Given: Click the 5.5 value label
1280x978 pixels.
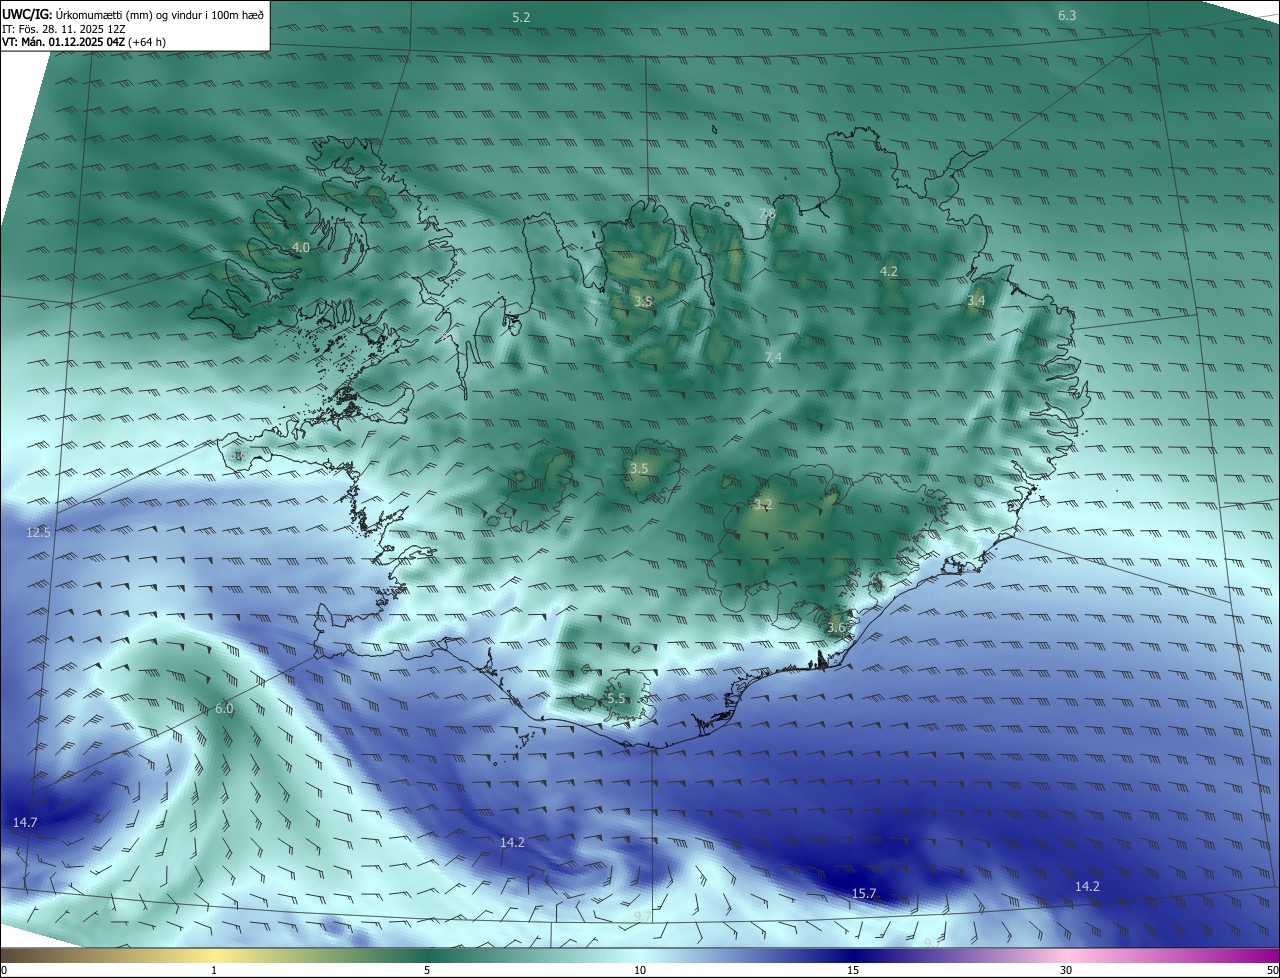Looking at the screenshot, I should pos(616,699).
